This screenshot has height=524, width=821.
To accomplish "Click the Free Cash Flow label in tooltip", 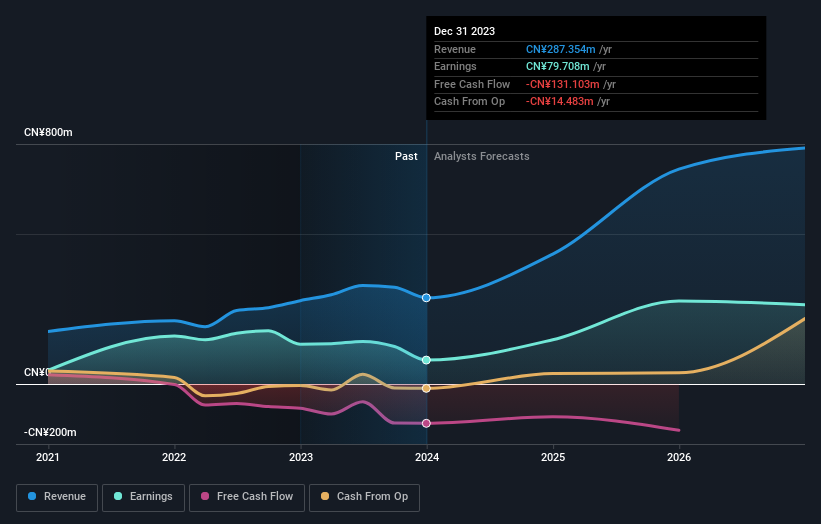I will coord(472,84).
